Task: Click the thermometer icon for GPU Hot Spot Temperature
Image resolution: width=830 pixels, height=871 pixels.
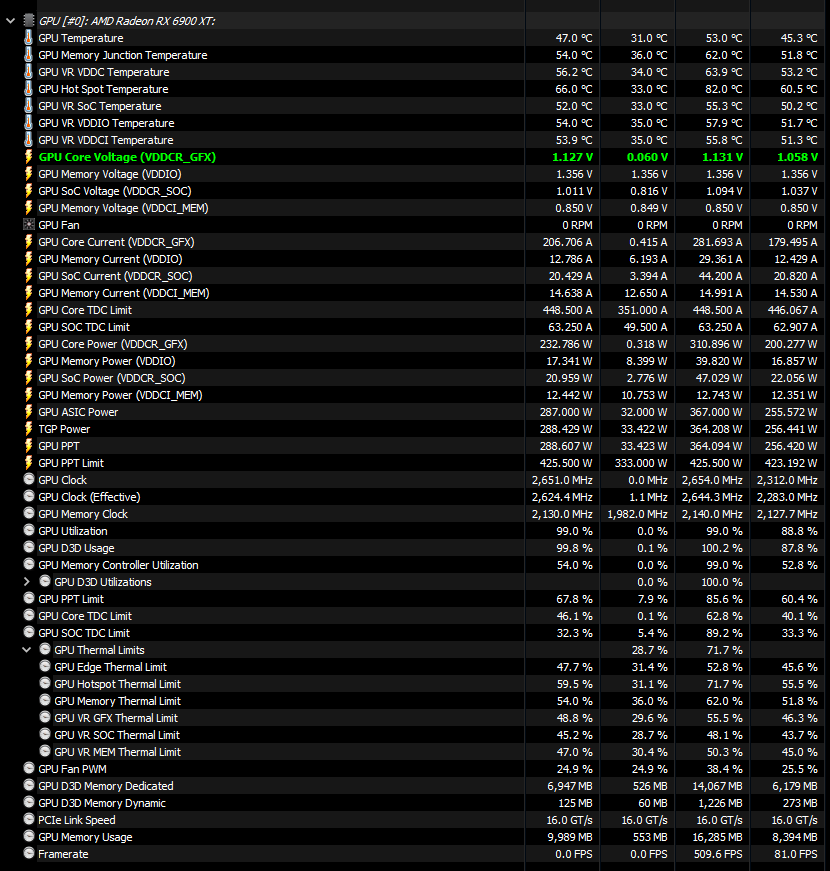Action: point(29,89)
